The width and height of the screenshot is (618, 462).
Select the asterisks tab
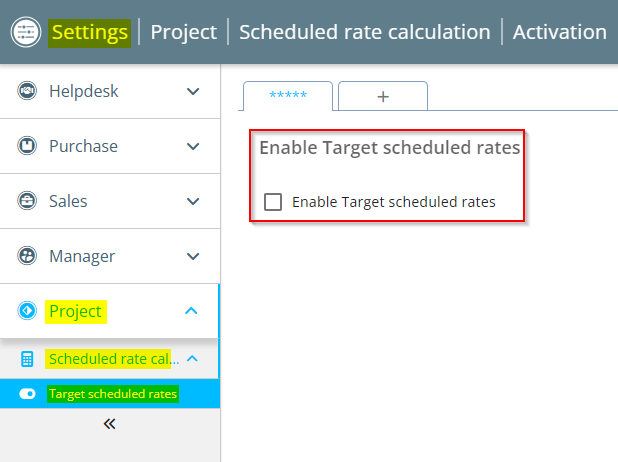(288, 95)
